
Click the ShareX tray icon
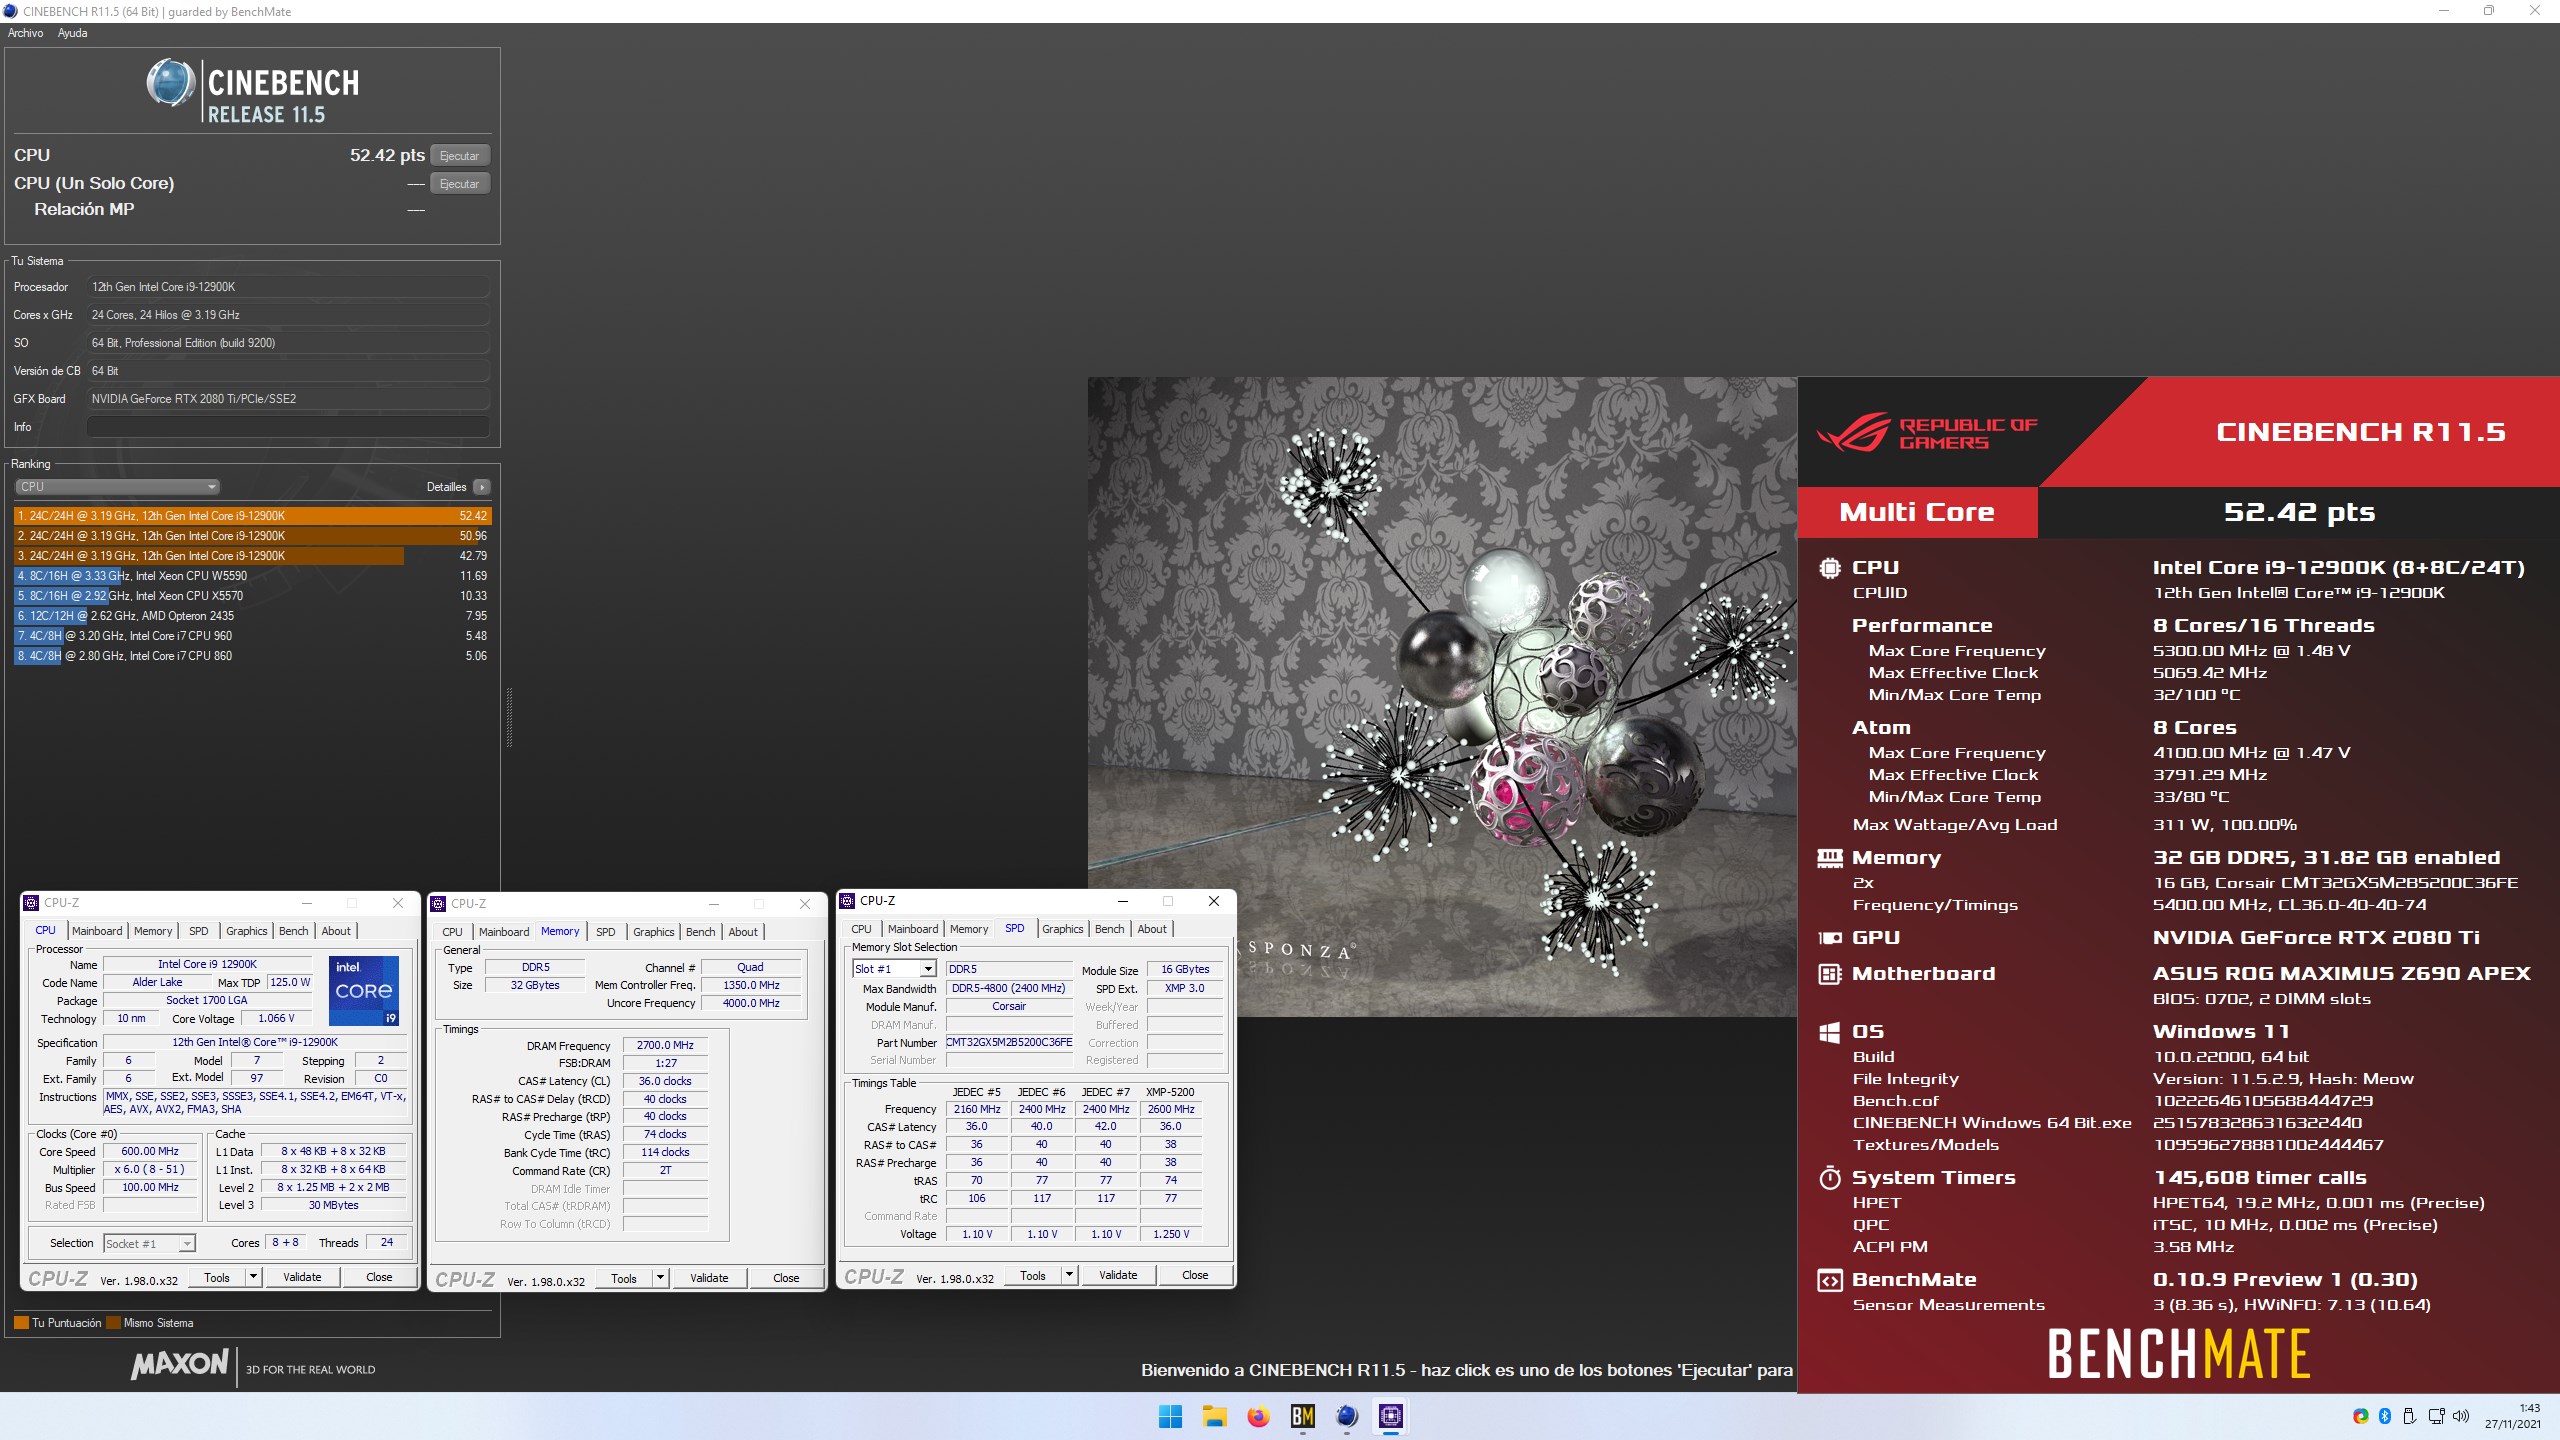point(2361,1416)
